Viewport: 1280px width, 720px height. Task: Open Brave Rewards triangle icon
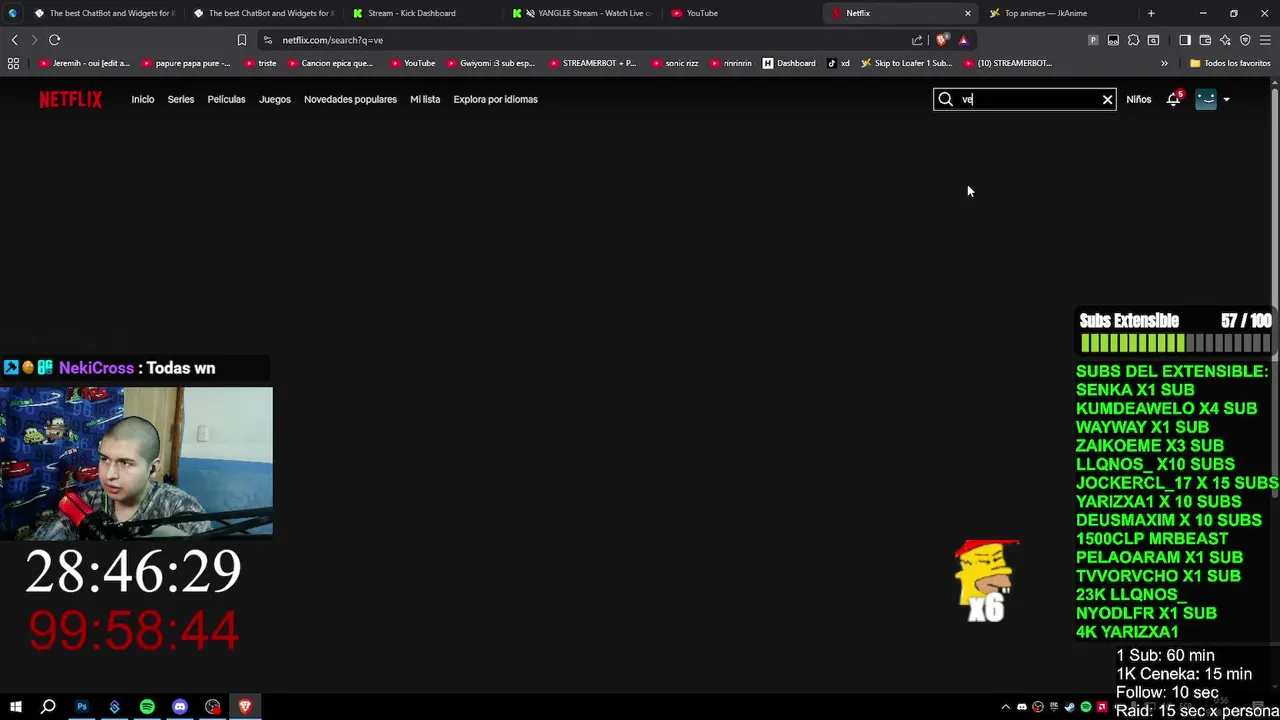[963, 40]
